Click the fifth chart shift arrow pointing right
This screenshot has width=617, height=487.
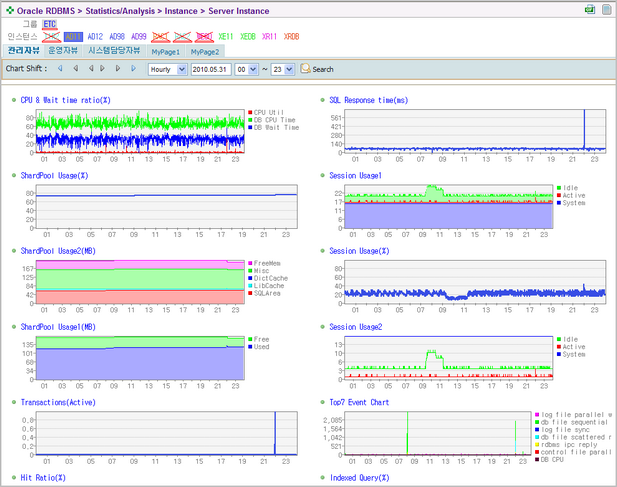(x=118, y=68)
